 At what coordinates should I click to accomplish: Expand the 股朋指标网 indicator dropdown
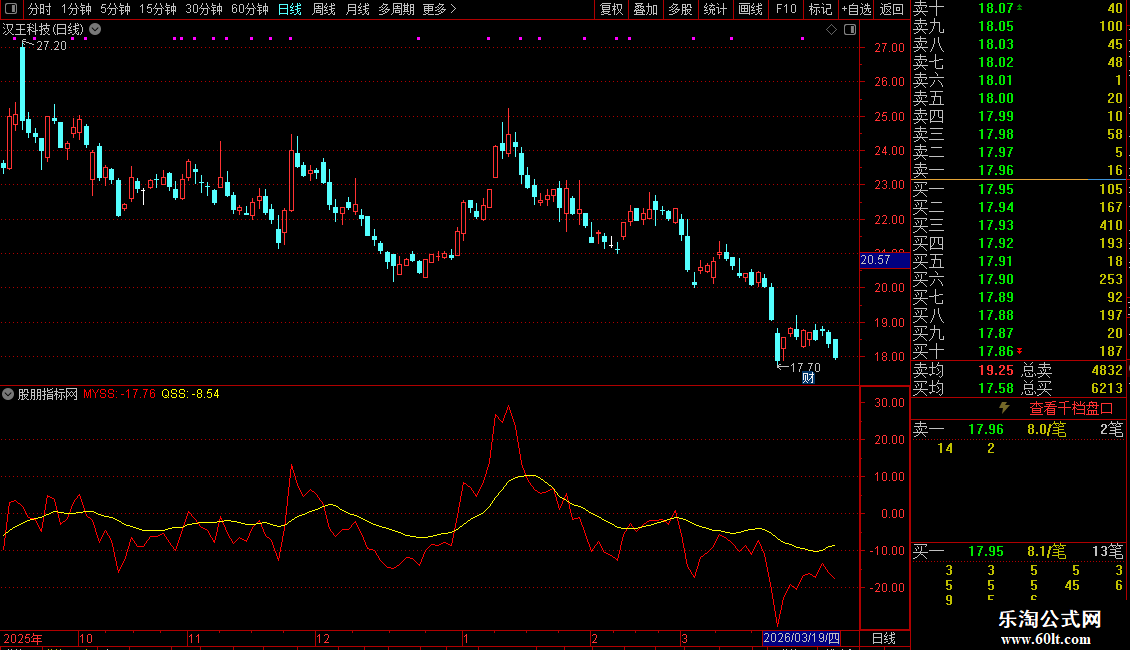(x=9, y=394)
